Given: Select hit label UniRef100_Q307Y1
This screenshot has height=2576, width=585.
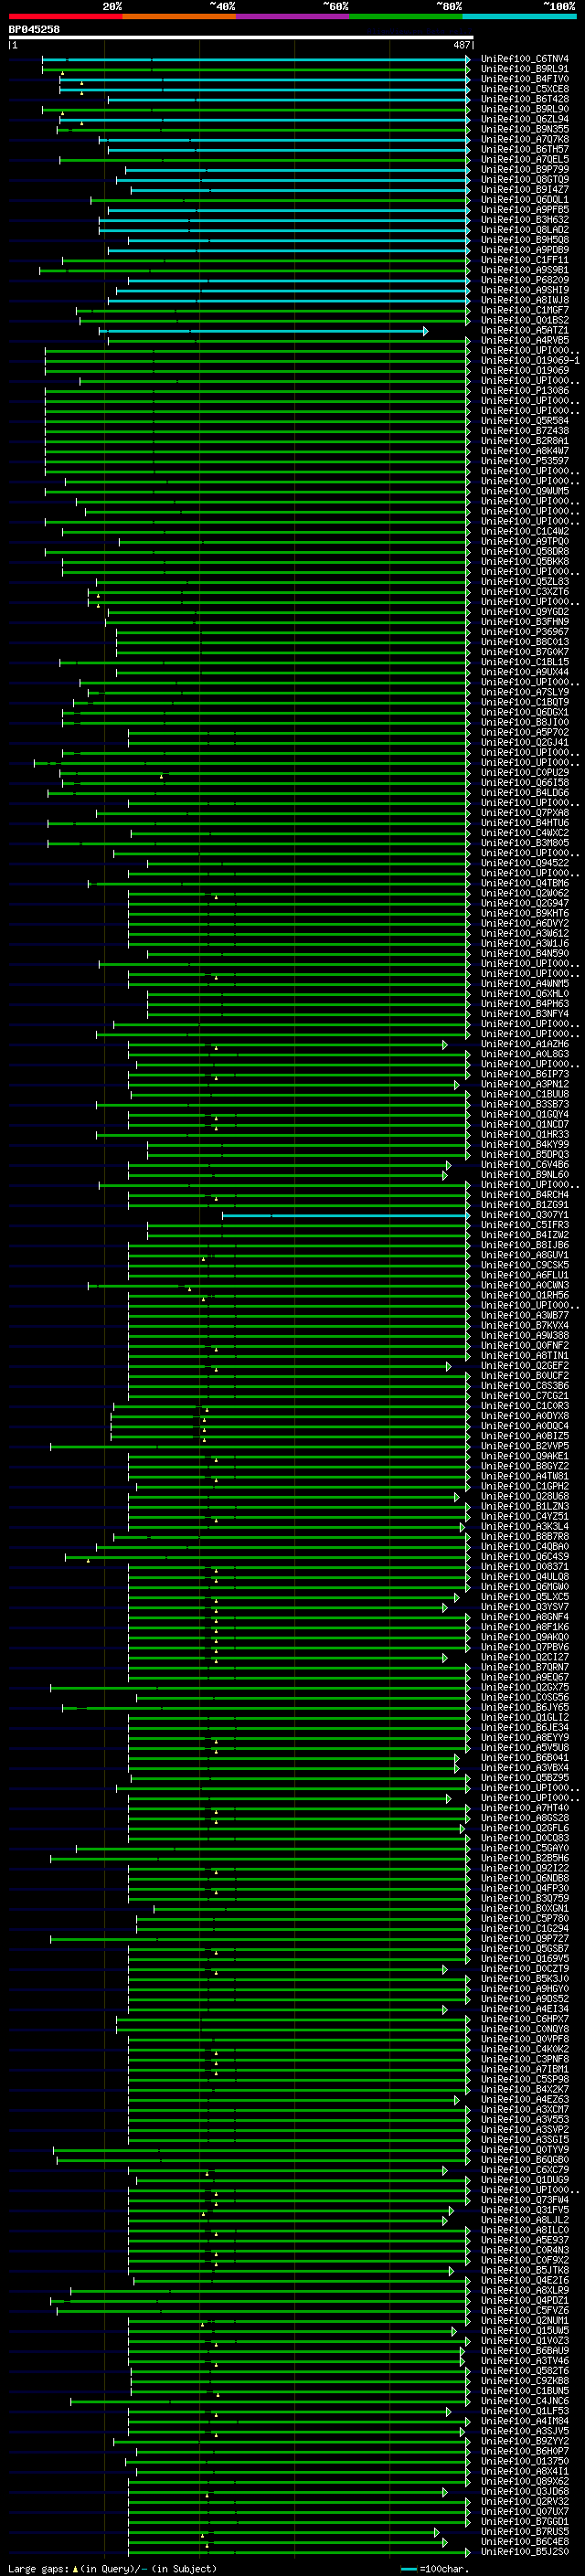Looking at the screenshot, I should coord(525,1215).
